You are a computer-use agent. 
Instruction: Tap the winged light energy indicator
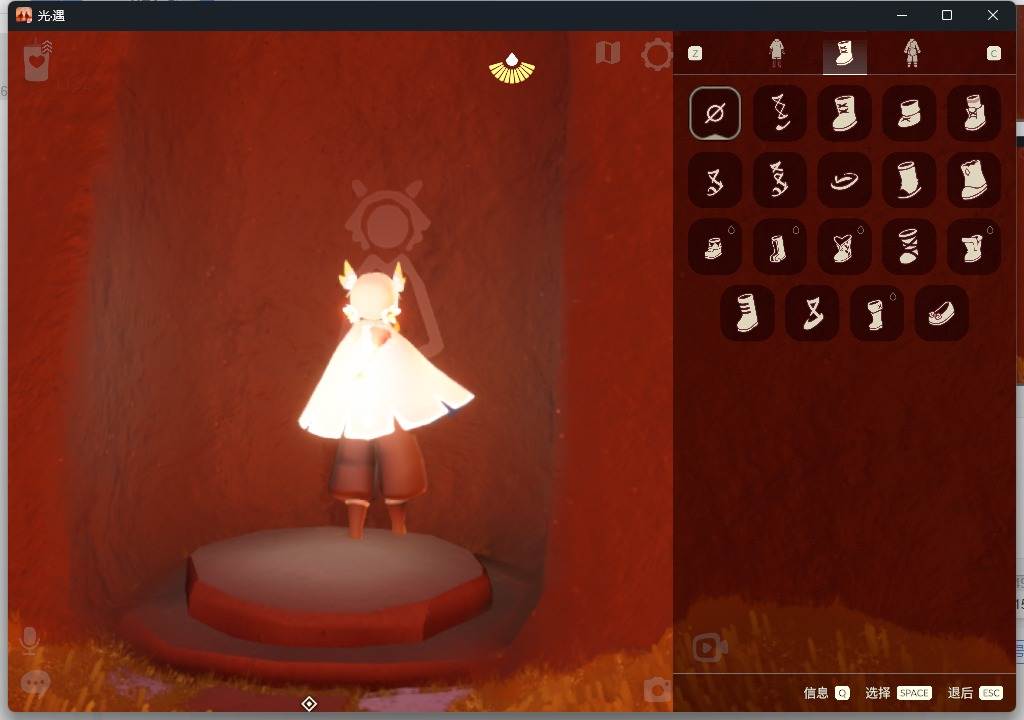(512, 69)
